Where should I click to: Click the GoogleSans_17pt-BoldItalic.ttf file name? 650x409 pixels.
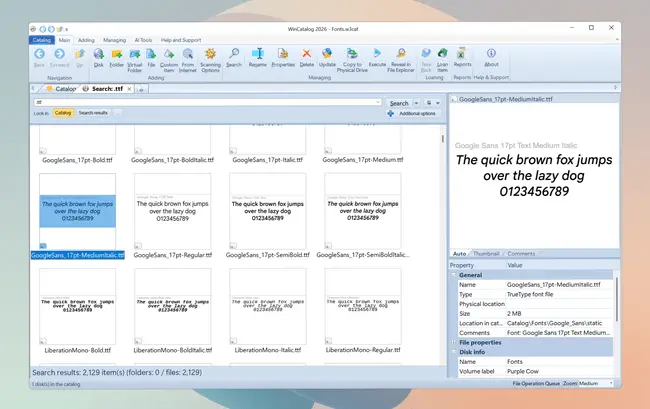(x=172, y=160)
